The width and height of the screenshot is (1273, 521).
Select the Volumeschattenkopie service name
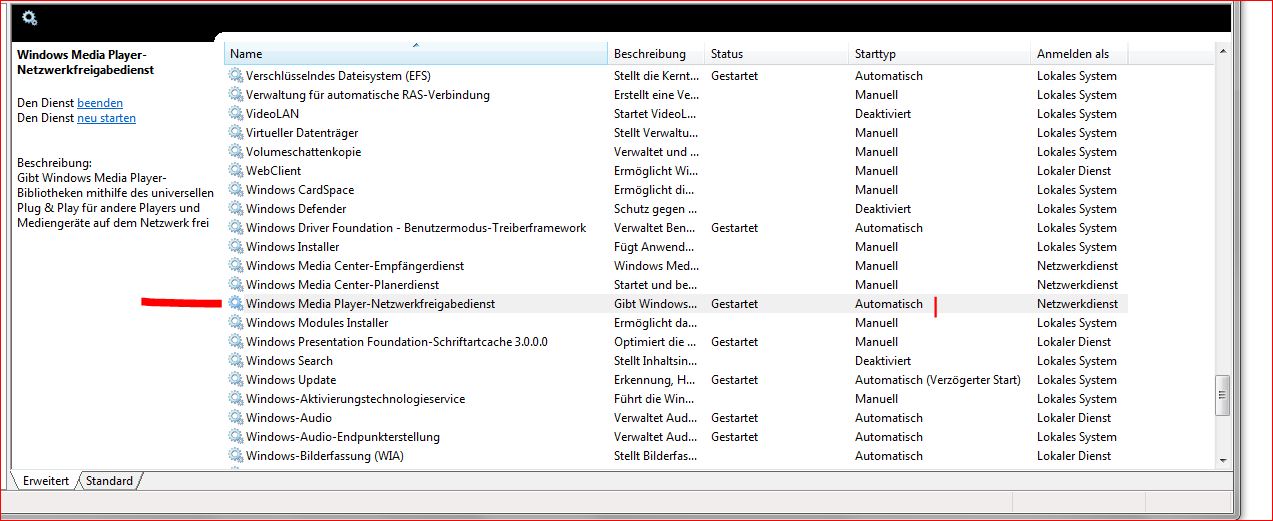pyautogui.click(x=304, y=152)
